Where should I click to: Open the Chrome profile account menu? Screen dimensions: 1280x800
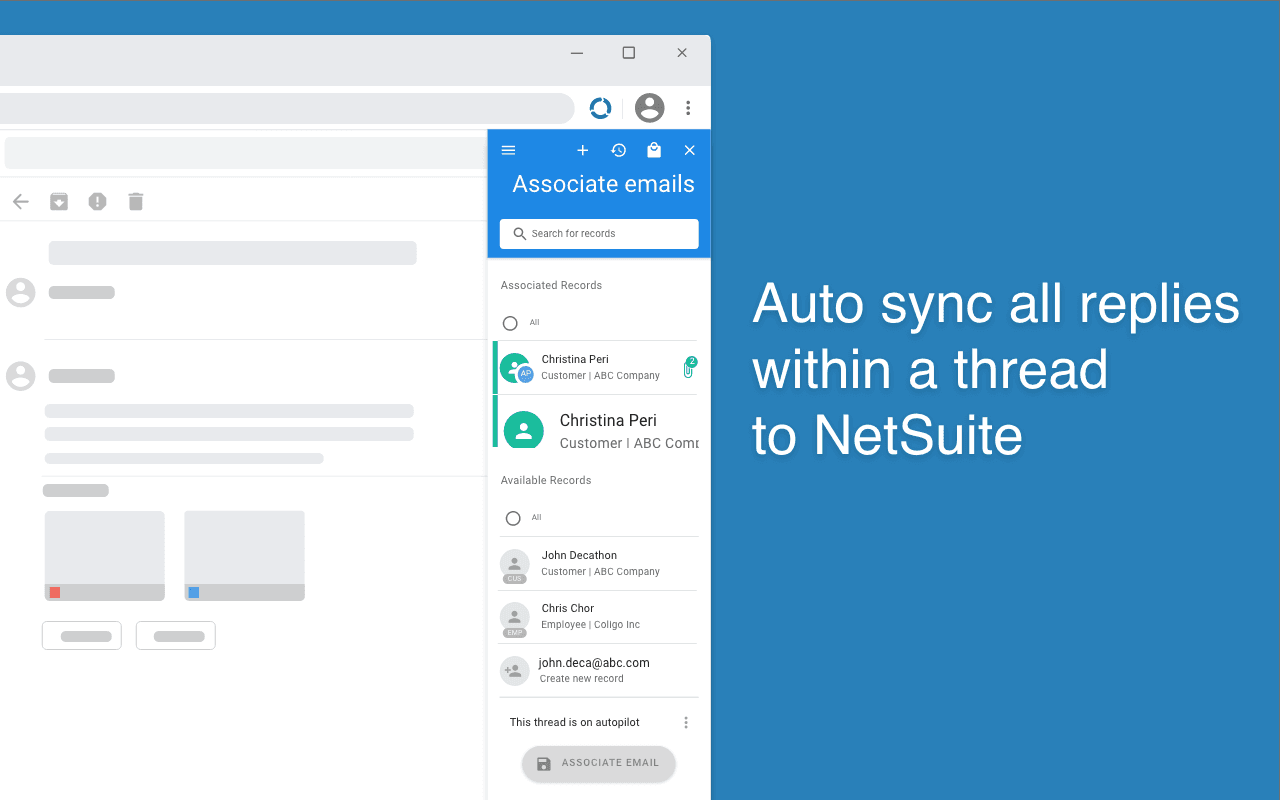click(x=649, y=108)
